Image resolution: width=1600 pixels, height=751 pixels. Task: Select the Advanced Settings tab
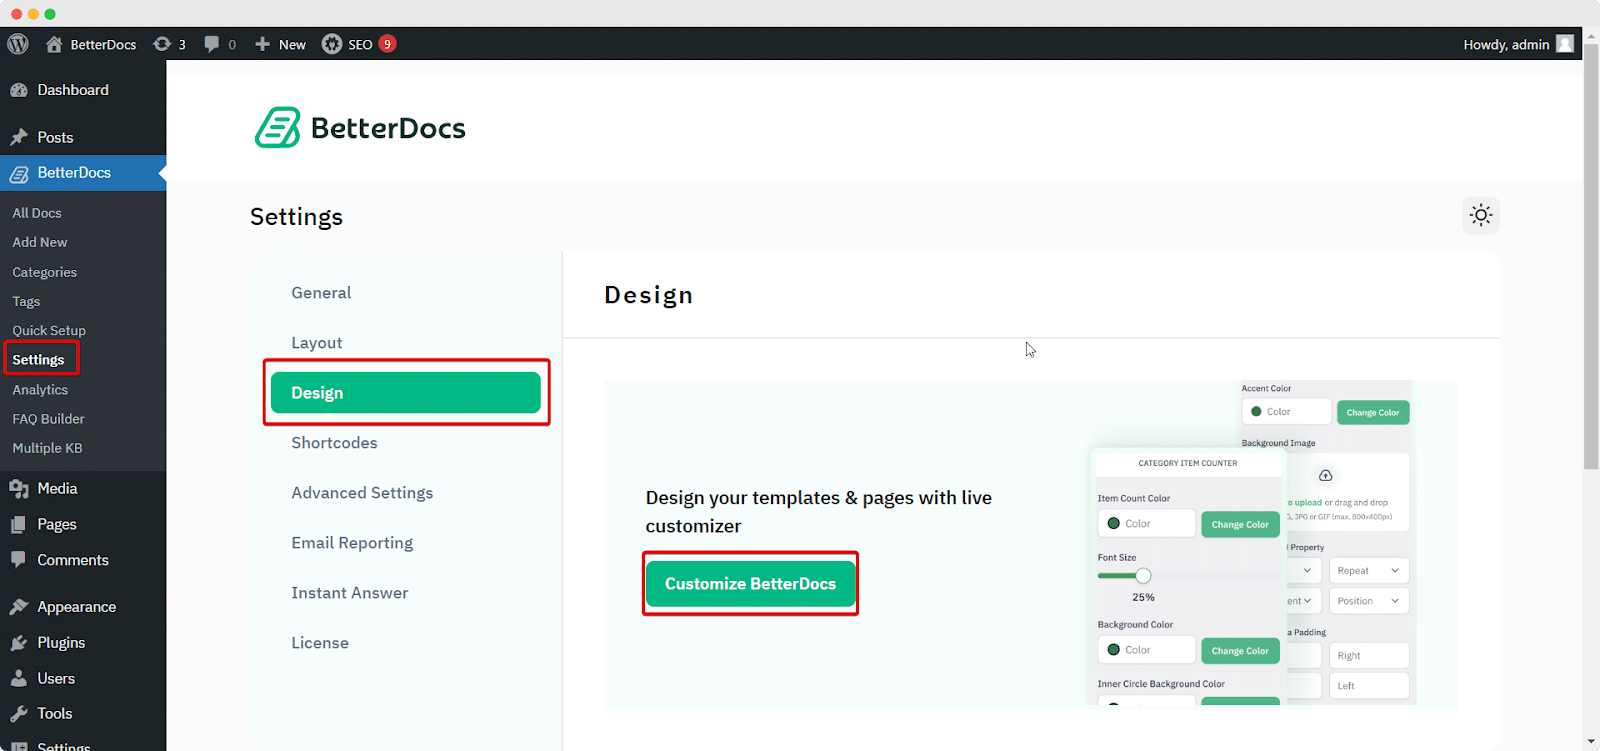[362, 493]
